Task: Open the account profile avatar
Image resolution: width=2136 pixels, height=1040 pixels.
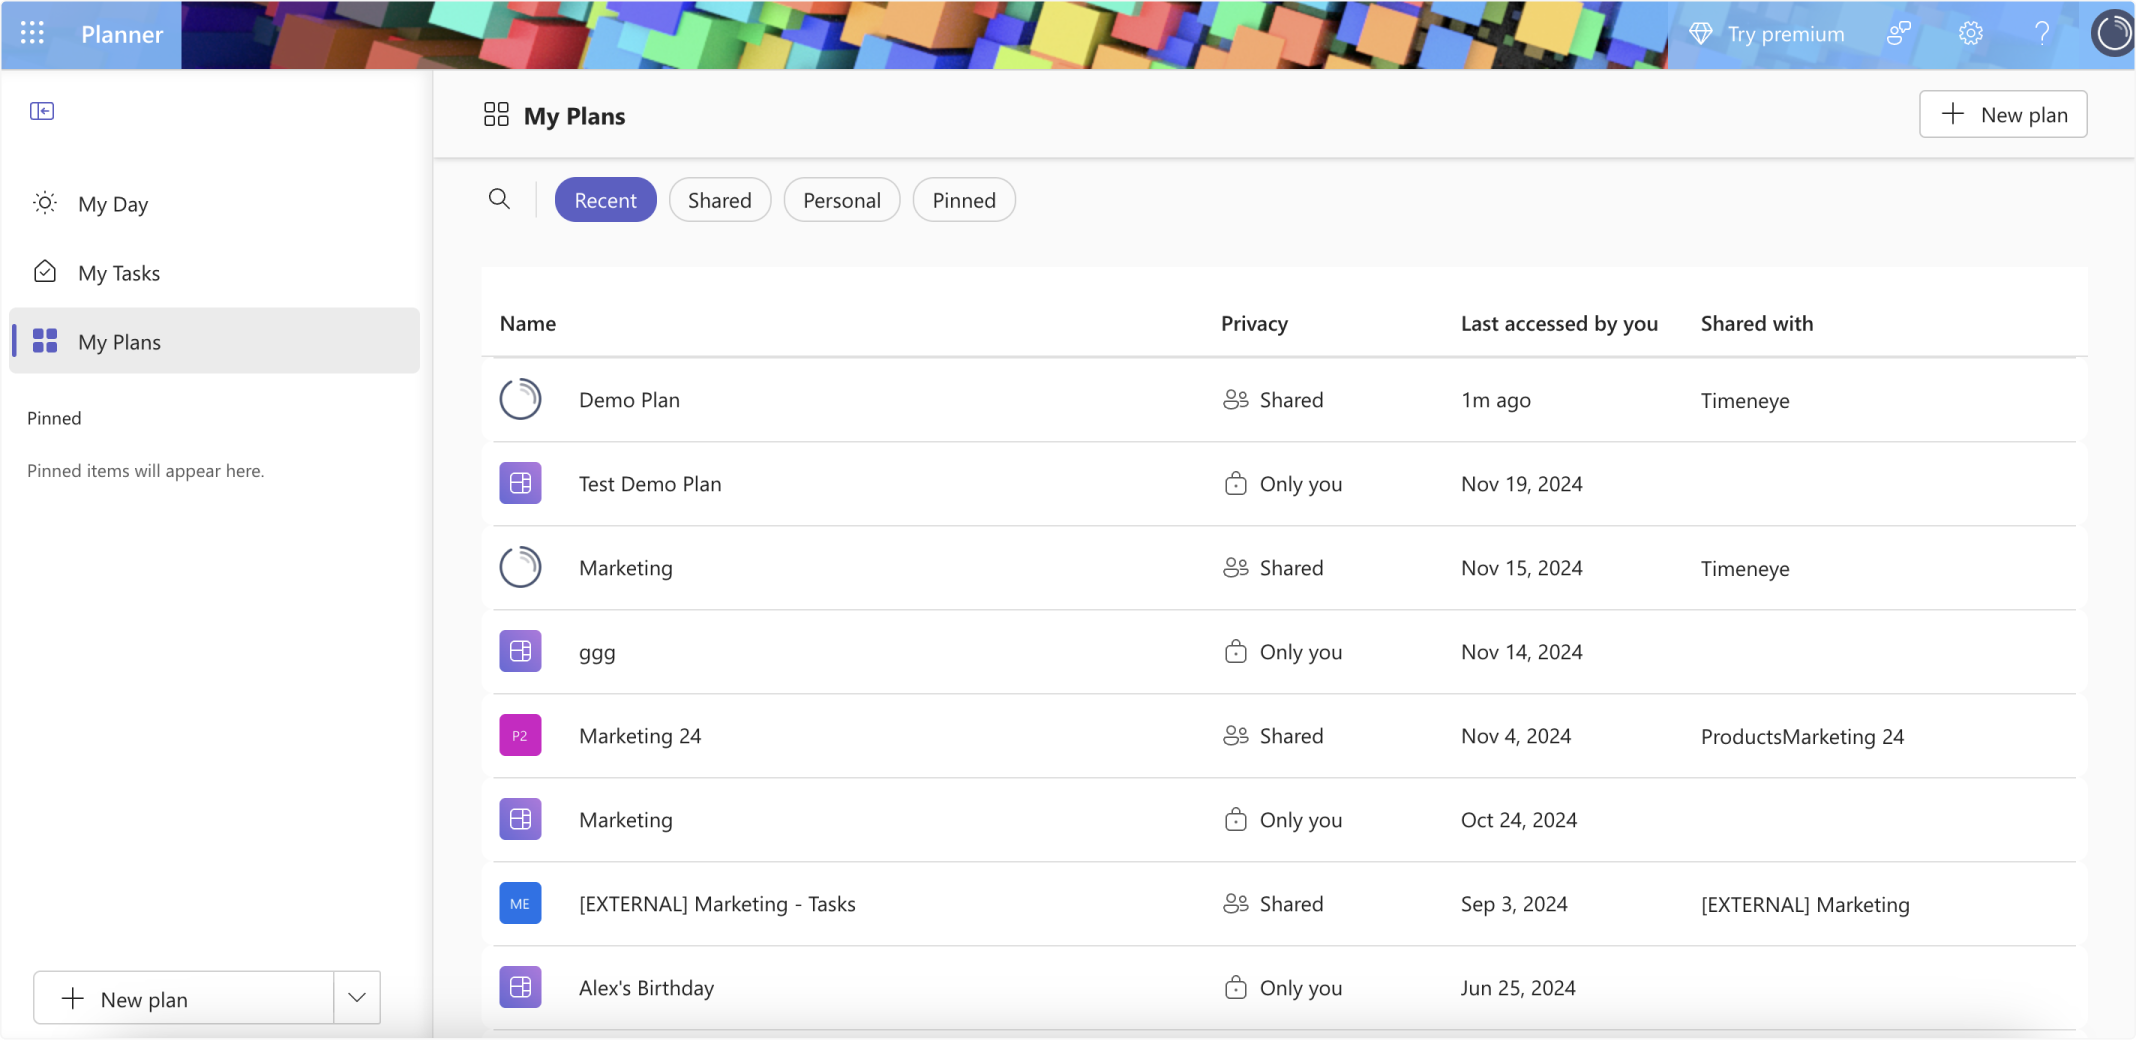Action: (x=2112, y=34)
